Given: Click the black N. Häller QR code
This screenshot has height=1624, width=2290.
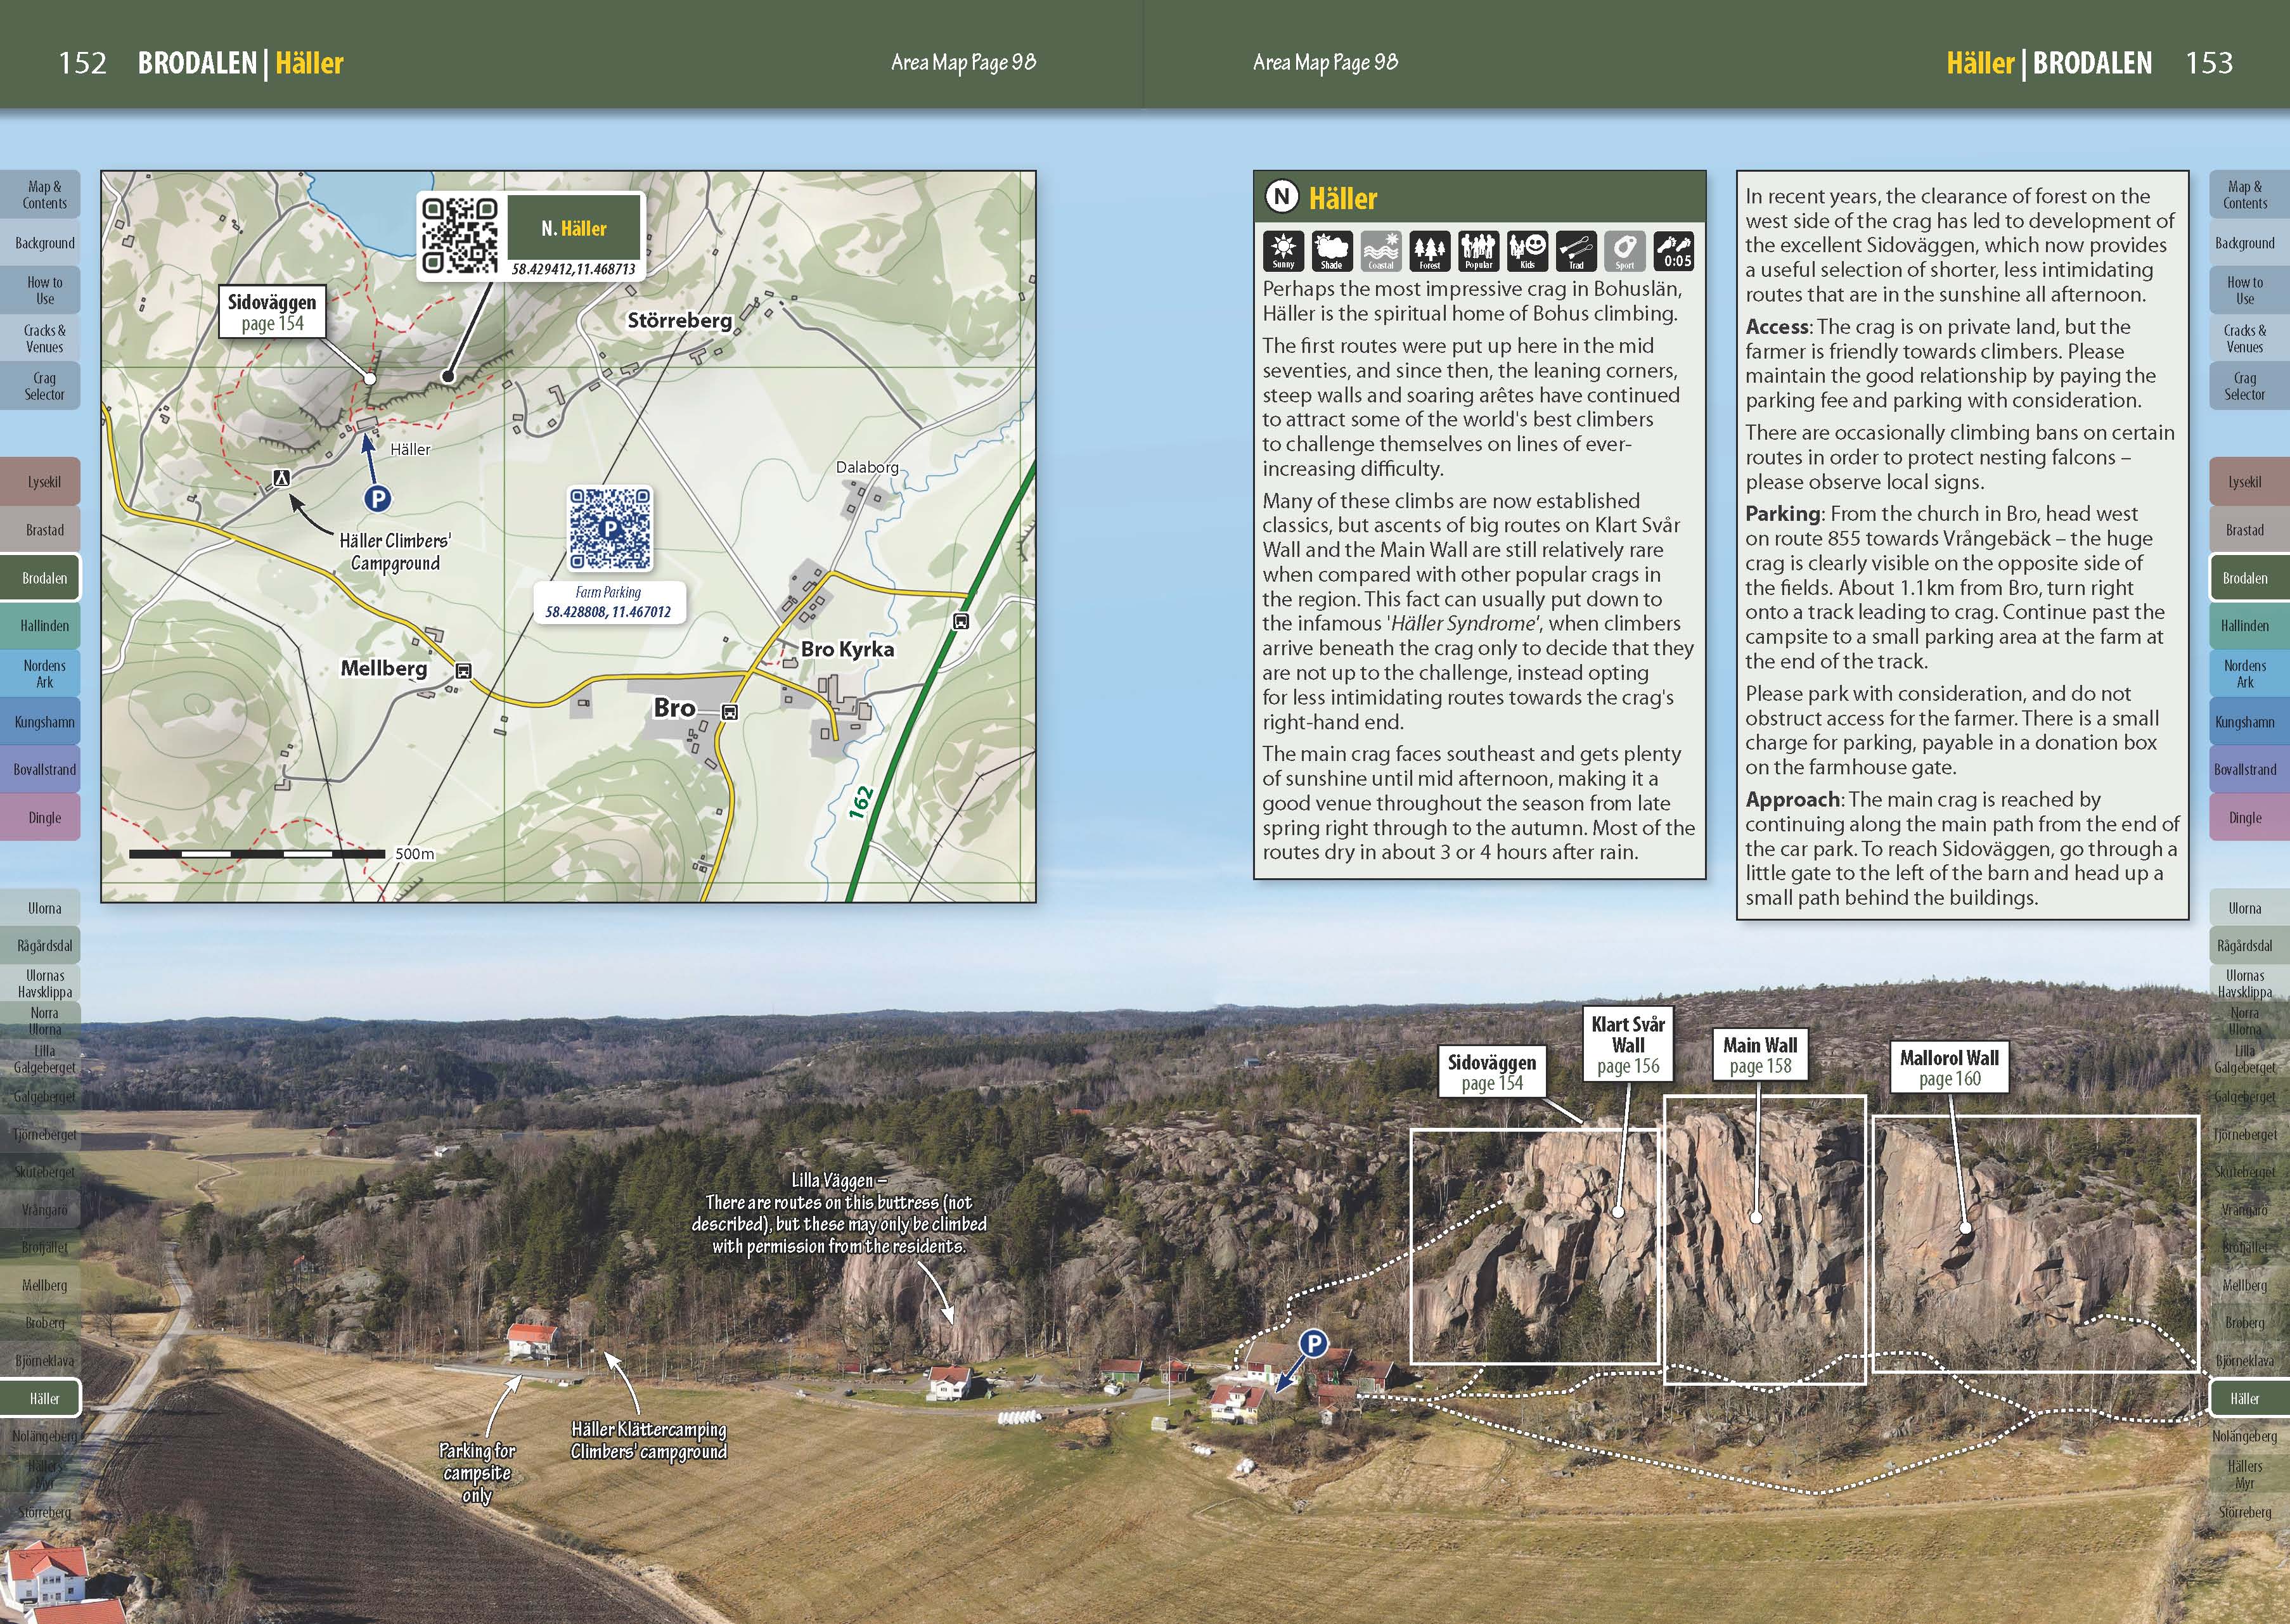Looking at the screenshot, I should click(459, 235).
